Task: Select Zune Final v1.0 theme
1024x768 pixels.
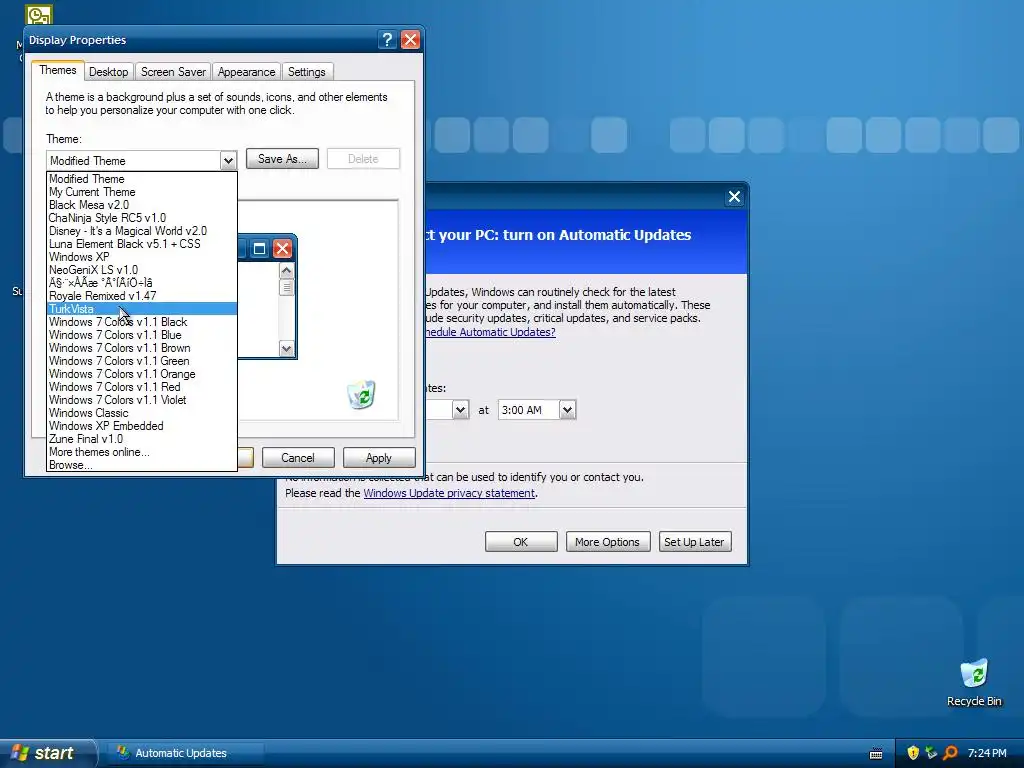Action: pos(142,439)
